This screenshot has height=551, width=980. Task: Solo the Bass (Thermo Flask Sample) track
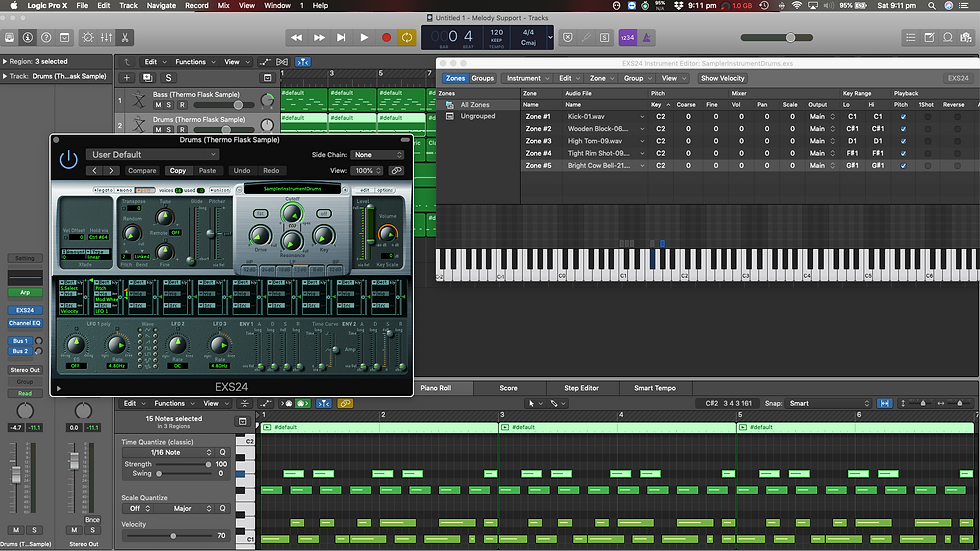[169, 105]
